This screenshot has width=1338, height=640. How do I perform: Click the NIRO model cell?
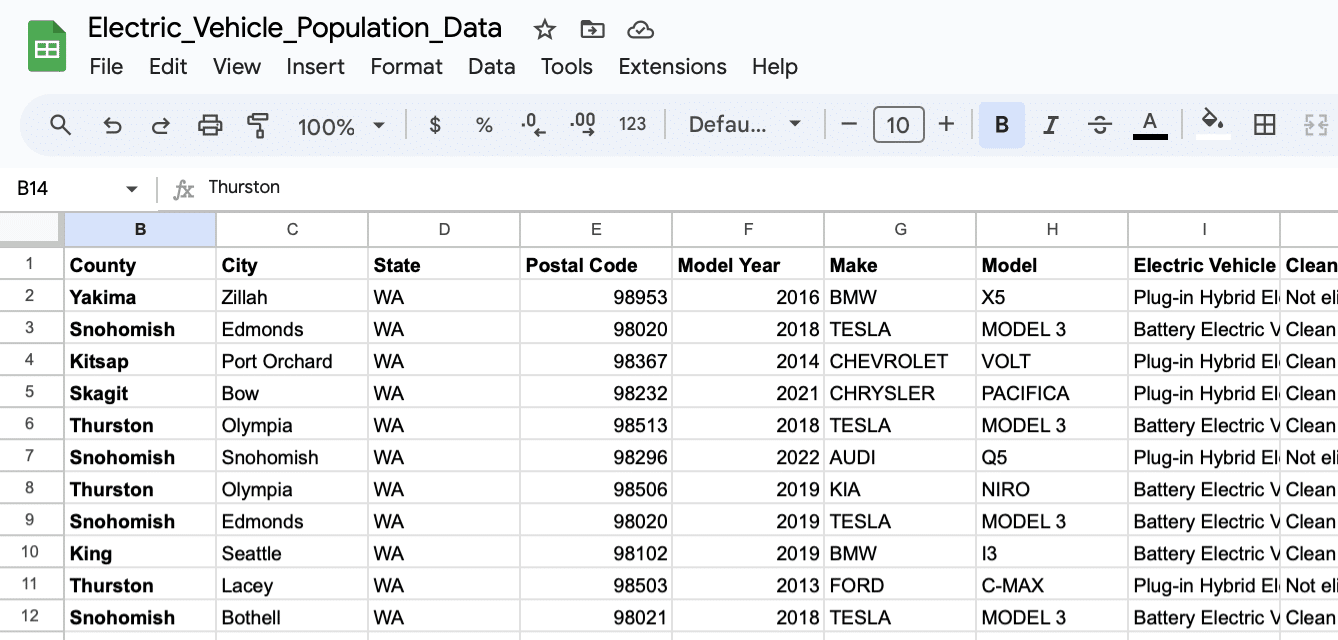click(1052, 489)
